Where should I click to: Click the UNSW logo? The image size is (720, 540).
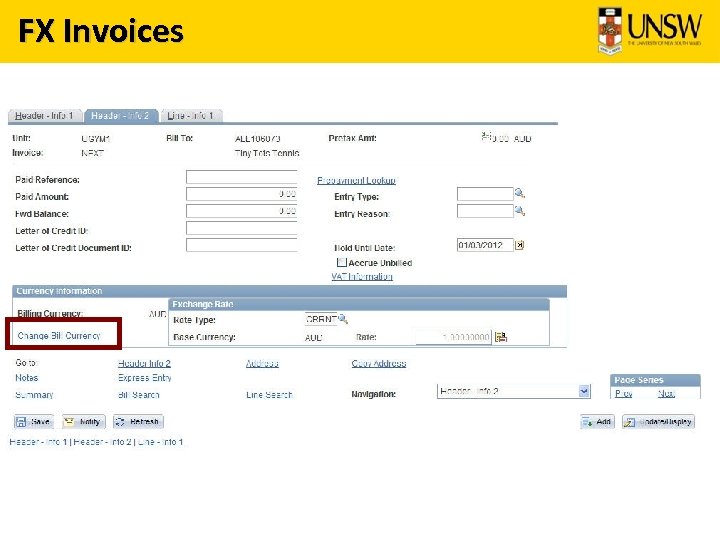[650, 30]
